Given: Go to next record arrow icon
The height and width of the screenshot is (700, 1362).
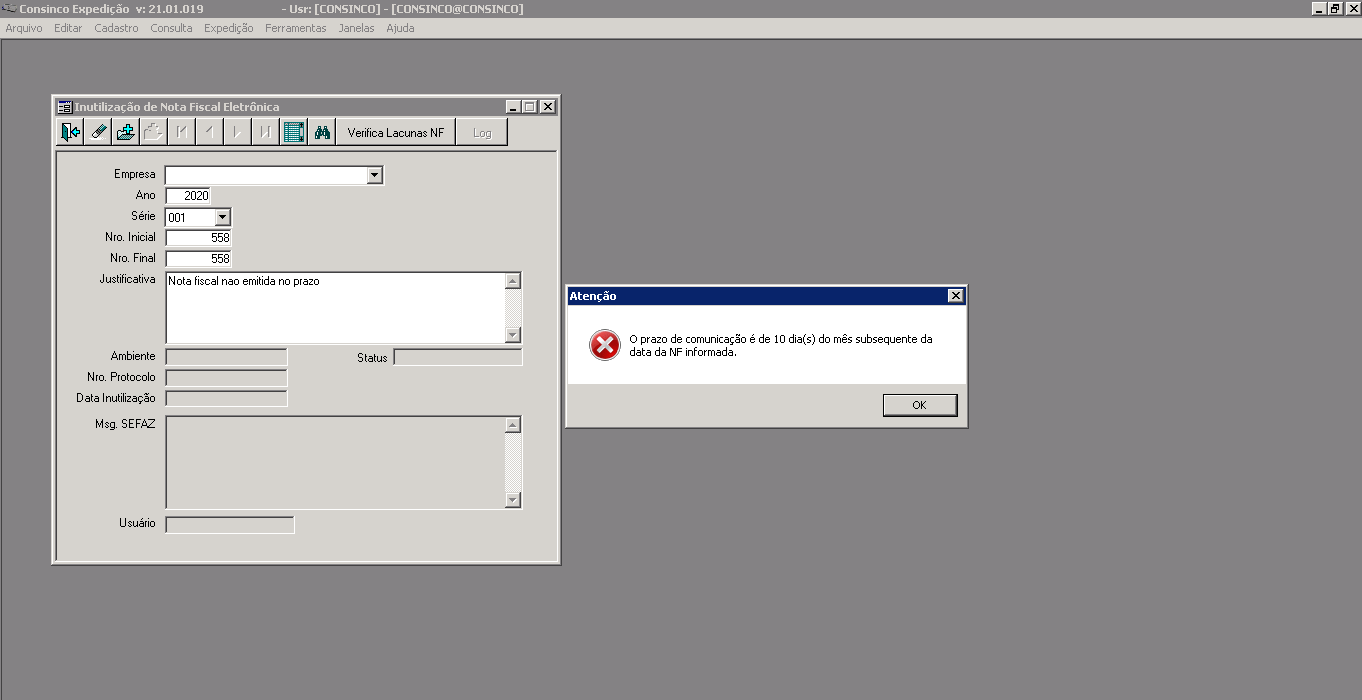Looking at the screenshot, I should (238, 132).
